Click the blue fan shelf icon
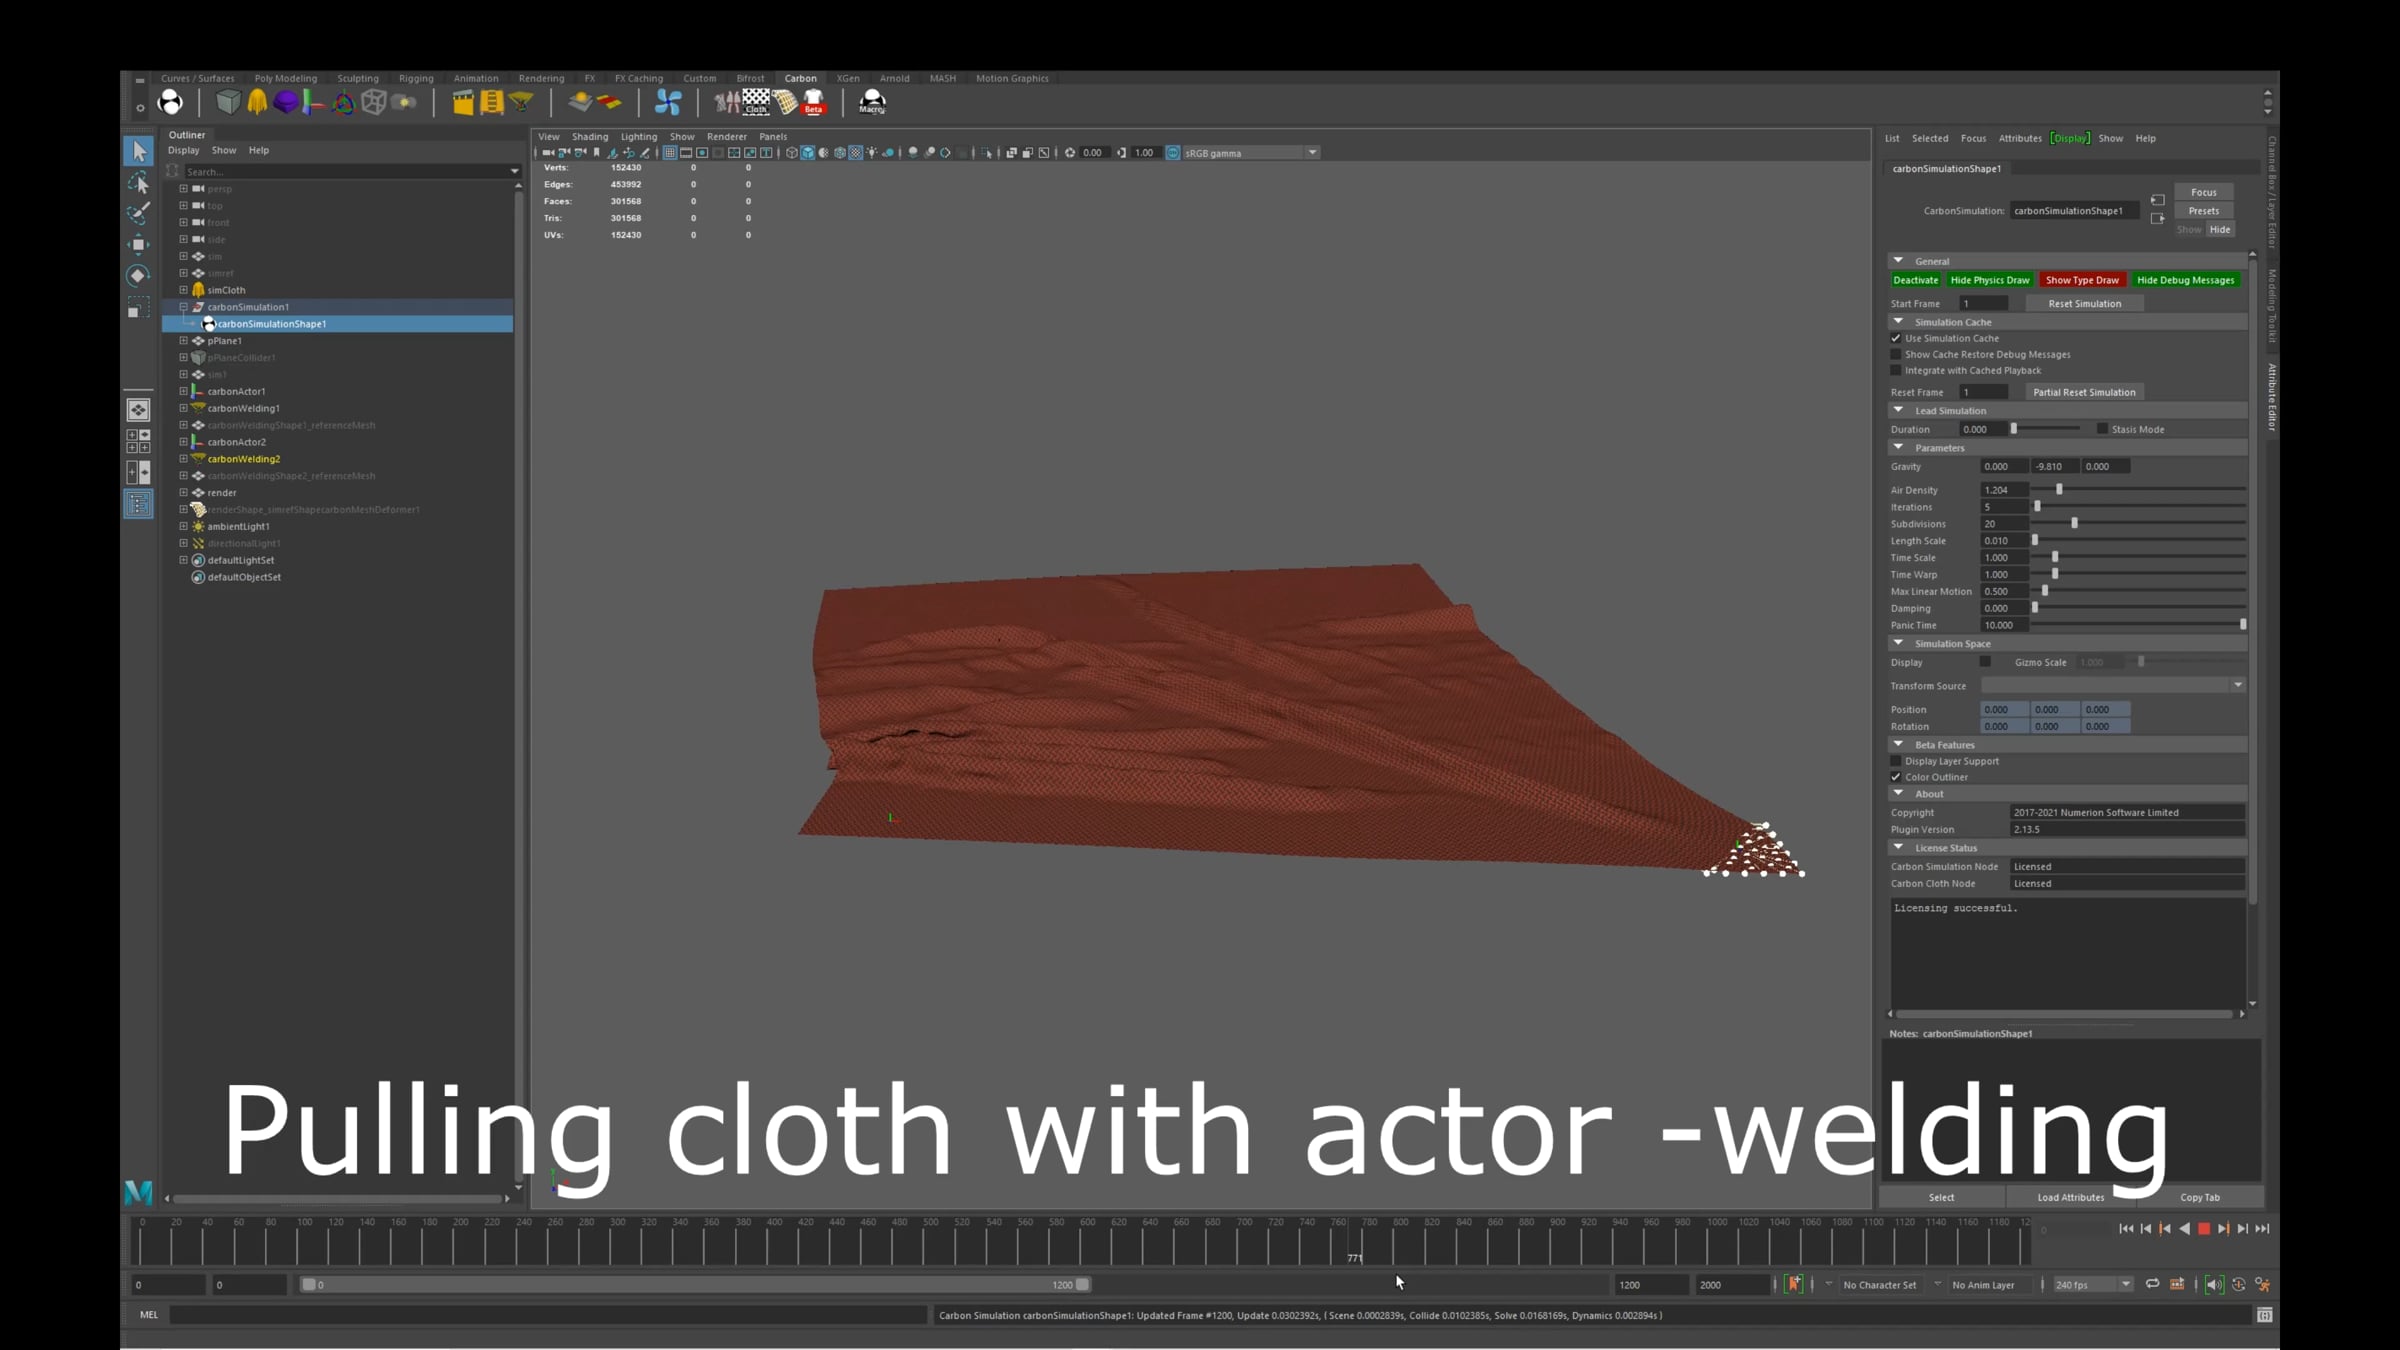This screenshot has height=1350, width=2400. tap(668, 102)
